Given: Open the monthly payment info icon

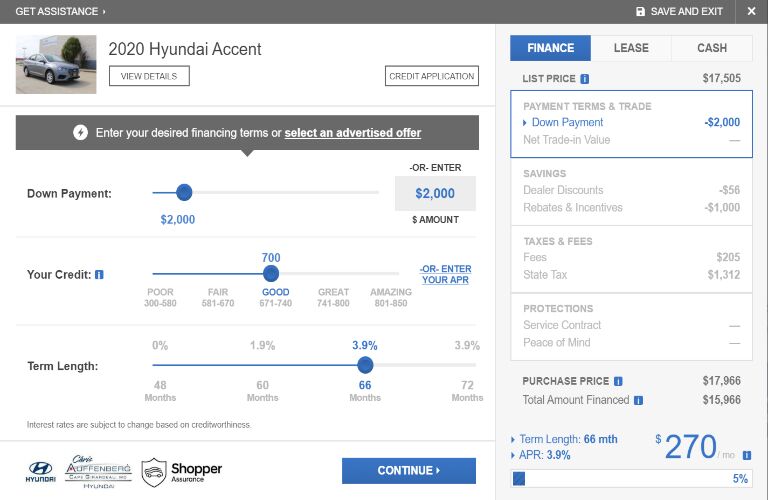Looking at the screenshot, I should point(746,455).
